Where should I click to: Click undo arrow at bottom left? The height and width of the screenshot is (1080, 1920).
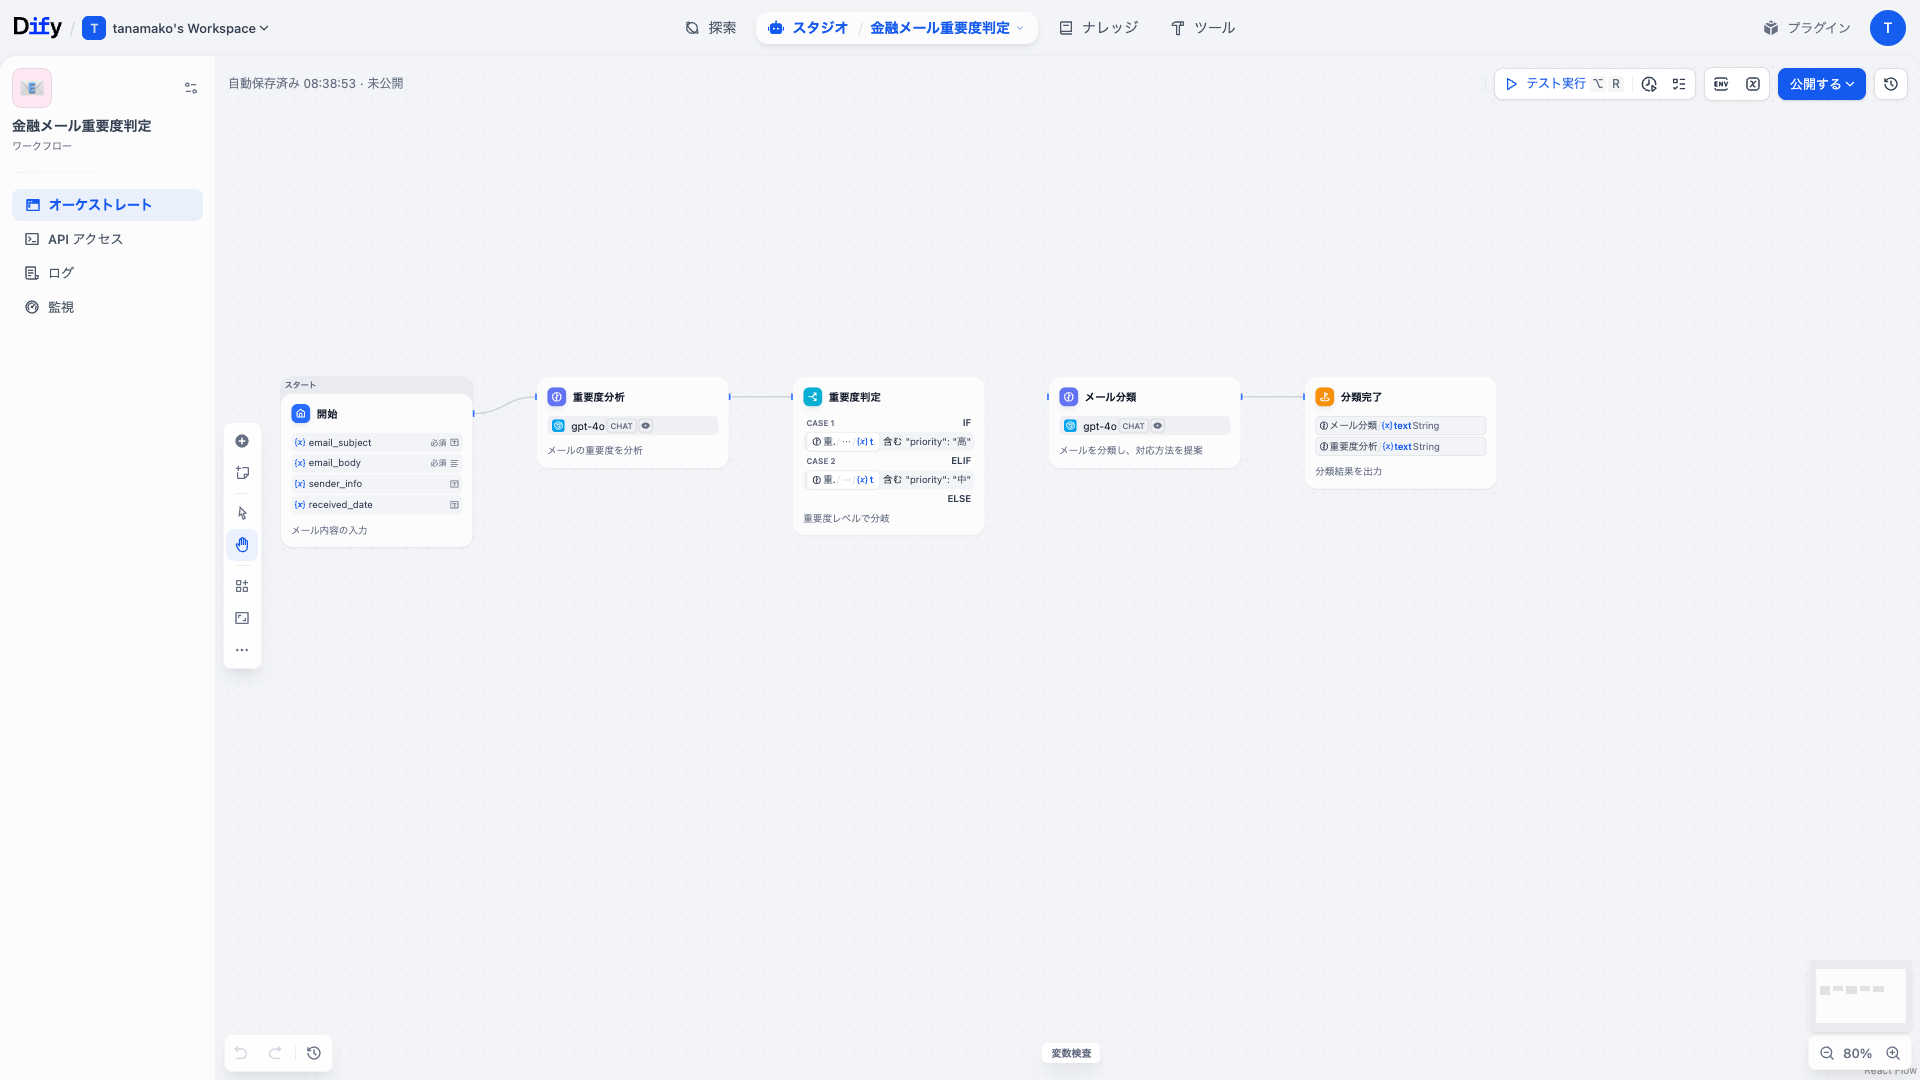[240, 1053]
